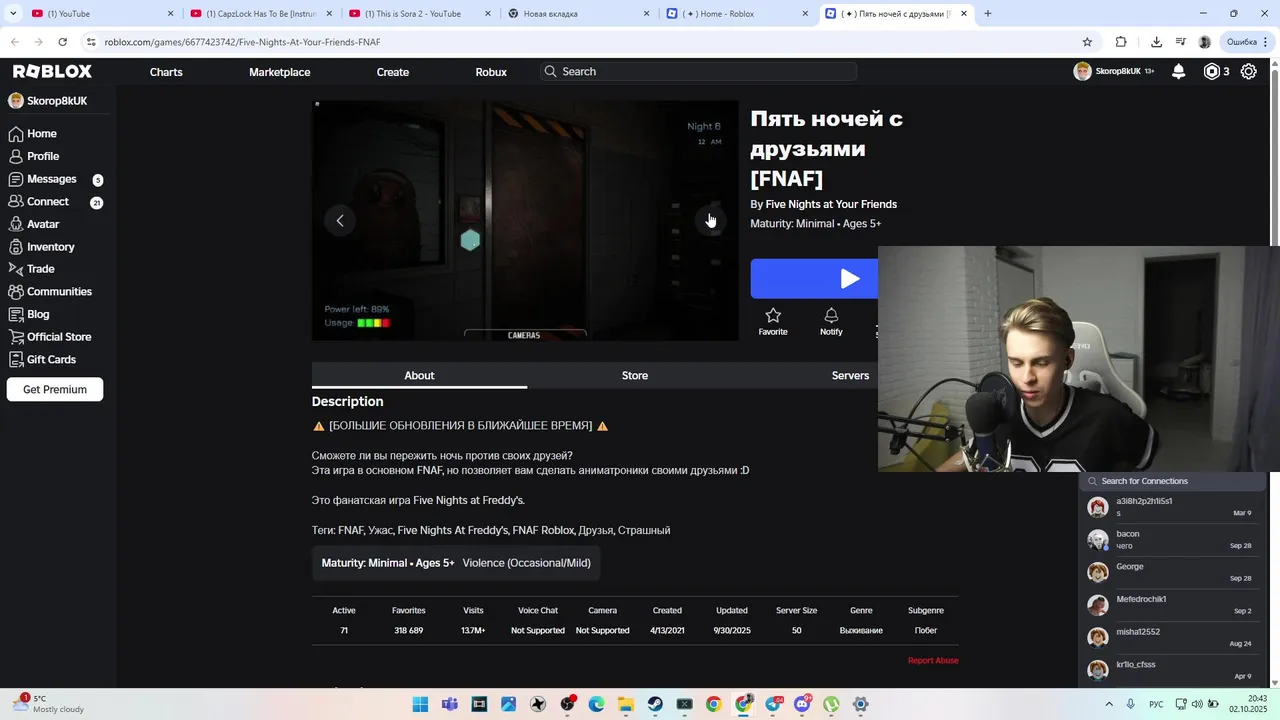
Task: Show next game screenshot arrow
Action: click(x=709, y=220)
